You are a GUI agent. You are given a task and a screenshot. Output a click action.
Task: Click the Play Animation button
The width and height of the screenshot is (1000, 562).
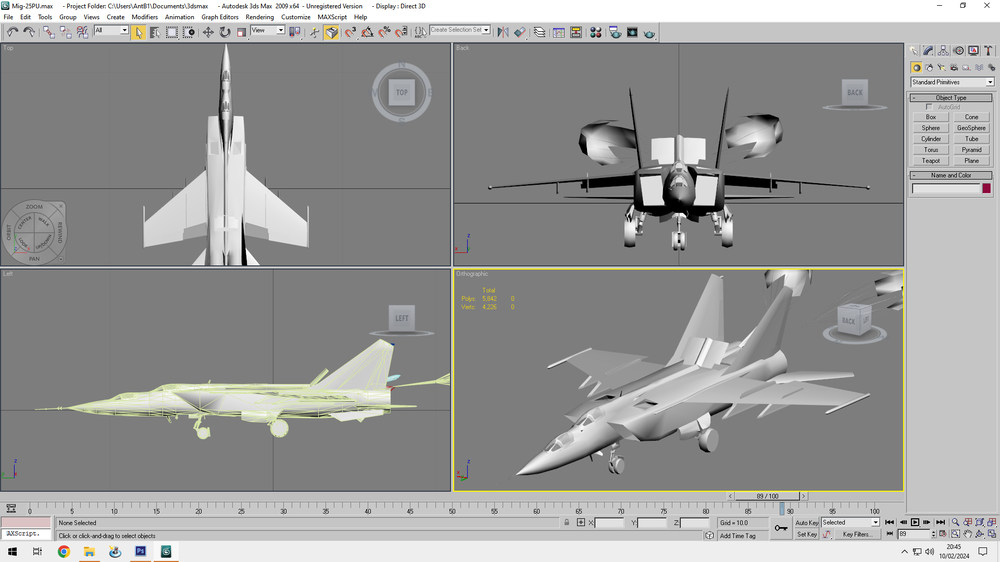coord(915,522)
